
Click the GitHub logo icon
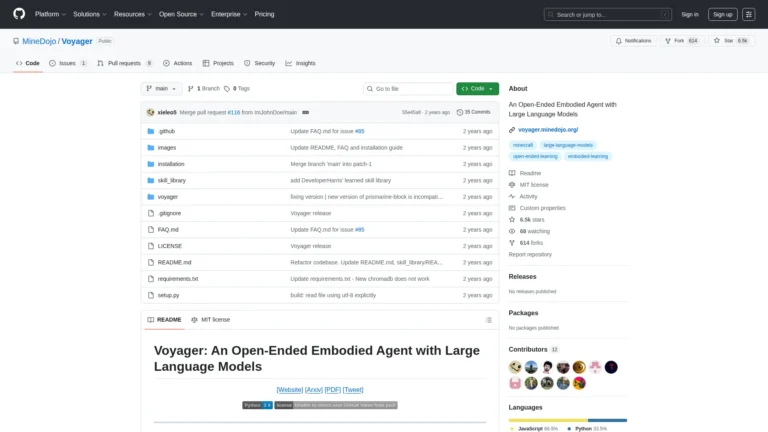click(19, 14)
